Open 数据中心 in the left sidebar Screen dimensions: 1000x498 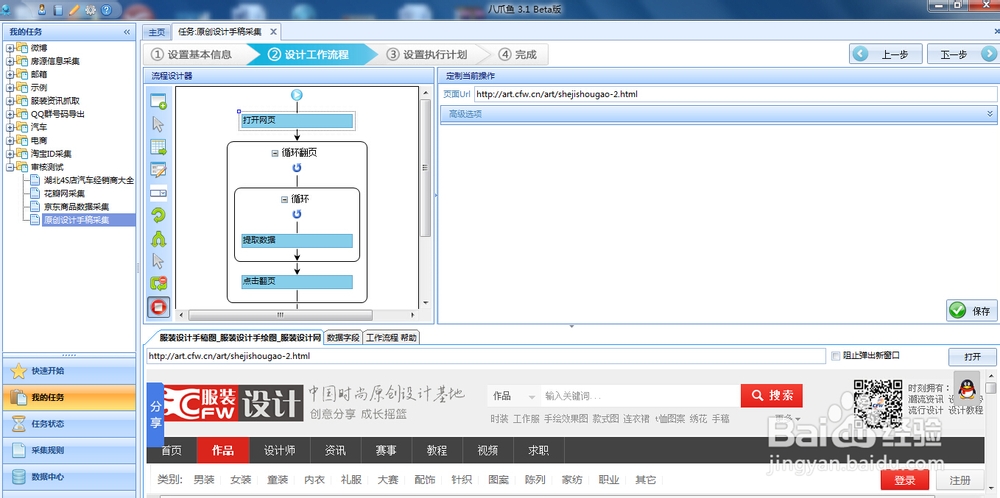coord(48,477)
